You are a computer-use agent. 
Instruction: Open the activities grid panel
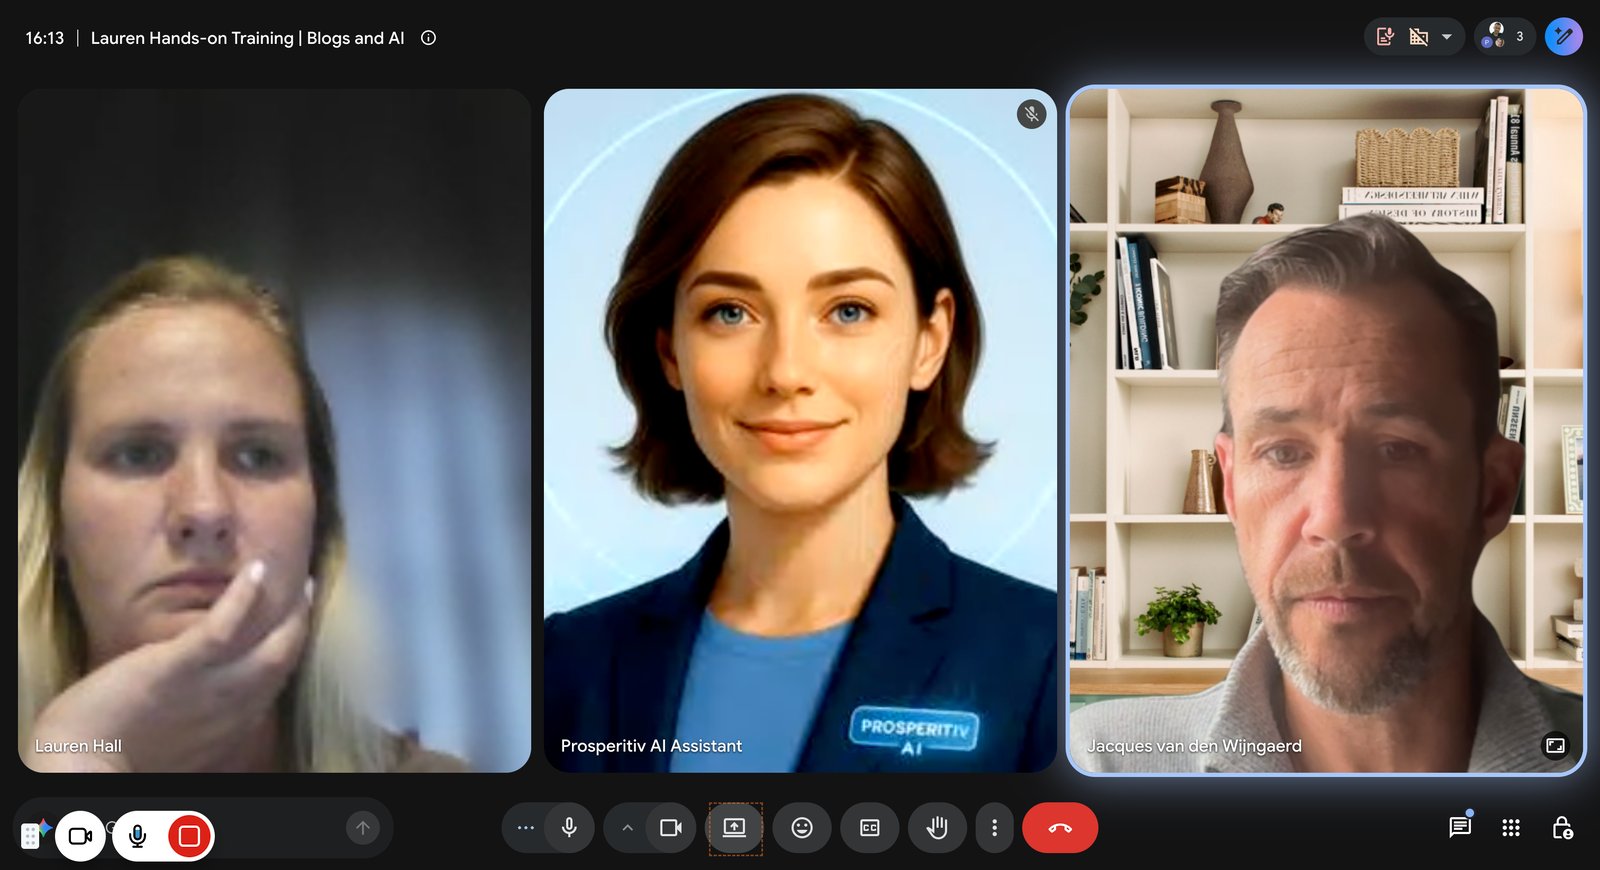click(1511, 828)
